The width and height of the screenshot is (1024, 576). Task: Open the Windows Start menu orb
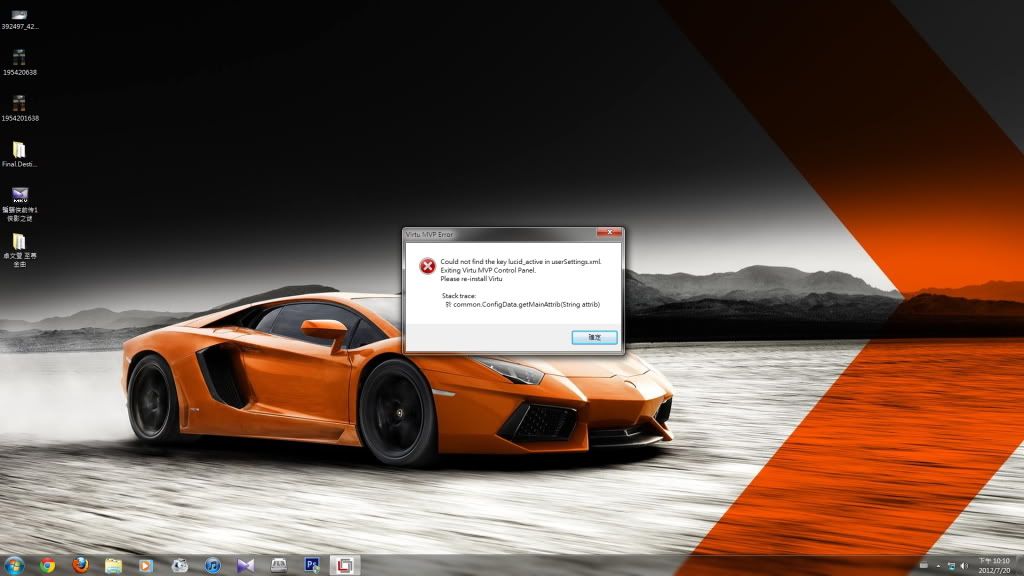tap(14, 565)
